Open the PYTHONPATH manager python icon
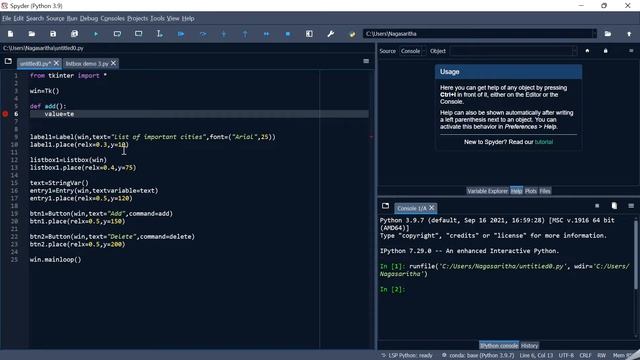The width and height of the screenshot is (640, 360). 352,34
